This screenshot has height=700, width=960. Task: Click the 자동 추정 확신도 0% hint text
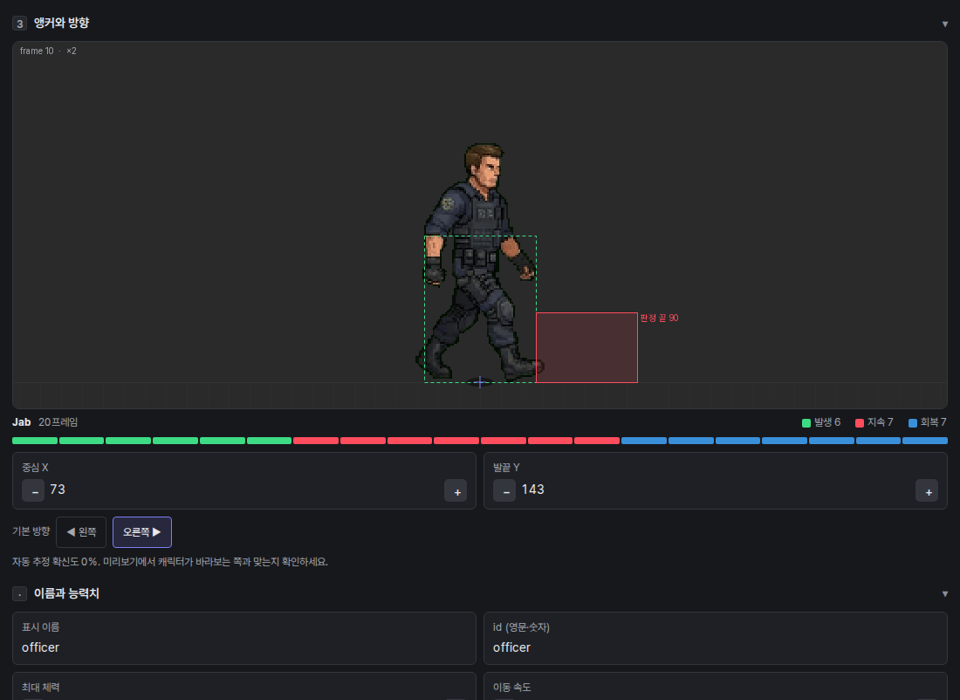(x=170, y=562)
